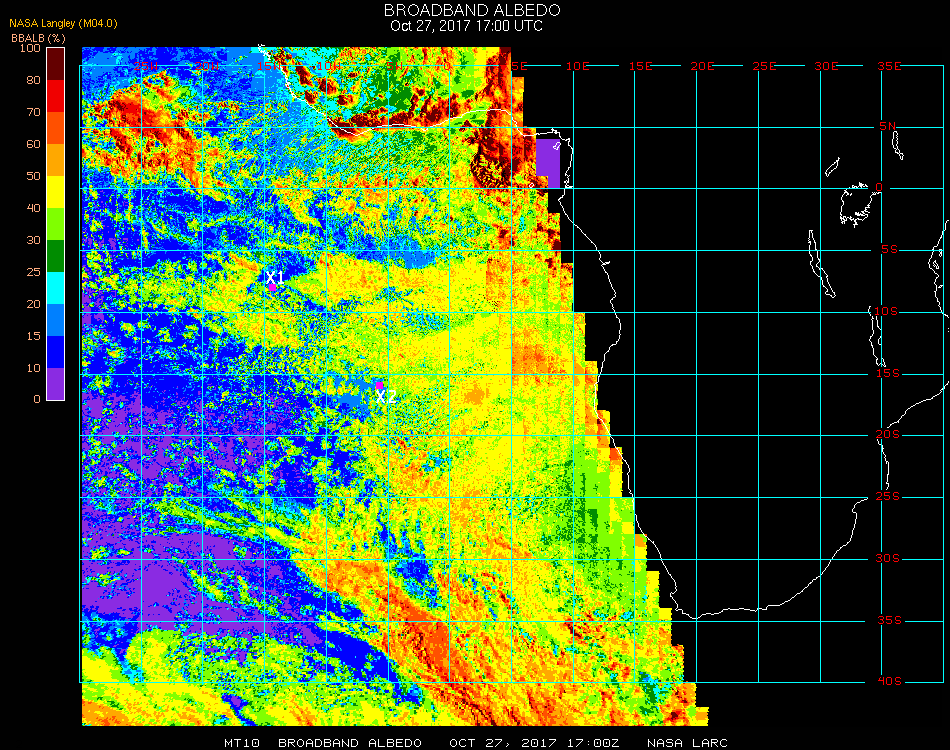950x750 pixels.
Task: Click the 25W longitude label
Action: pyautogui.click(x=146, y=66)
